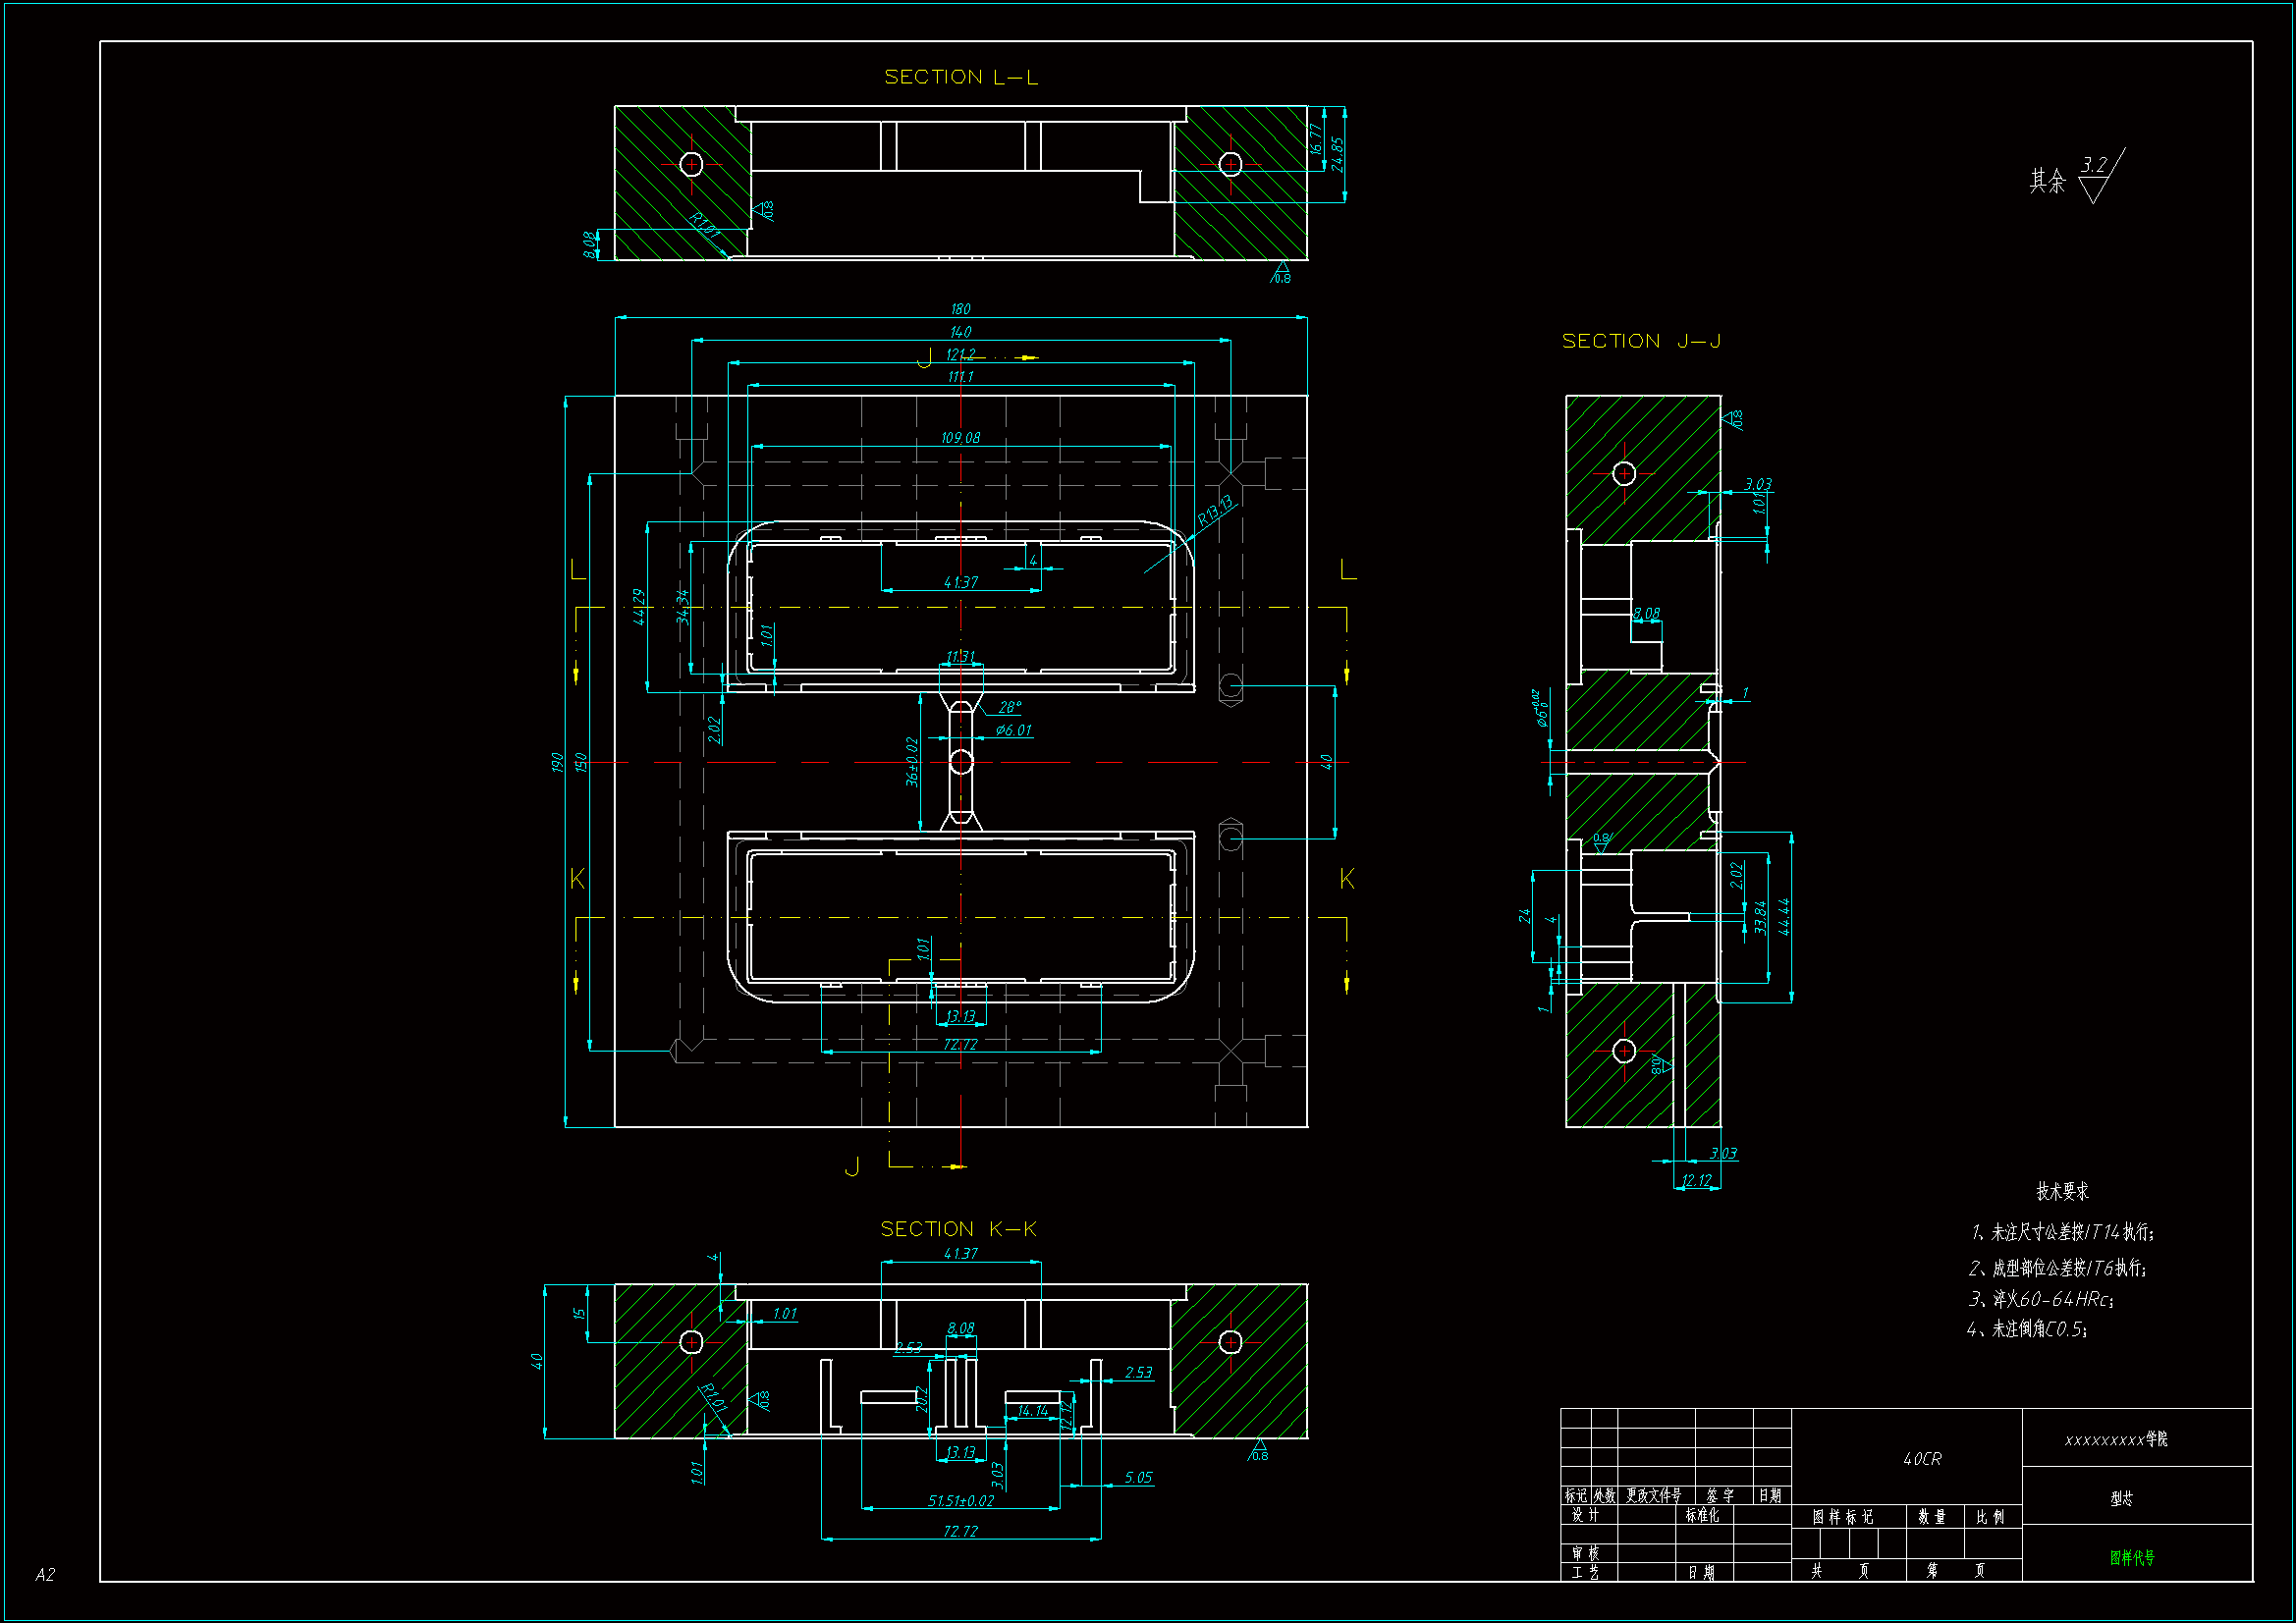Click the xxxxxxxxx学院 school name cell
This screenshot has height=1623, width=2296.
point(2116,1439)
